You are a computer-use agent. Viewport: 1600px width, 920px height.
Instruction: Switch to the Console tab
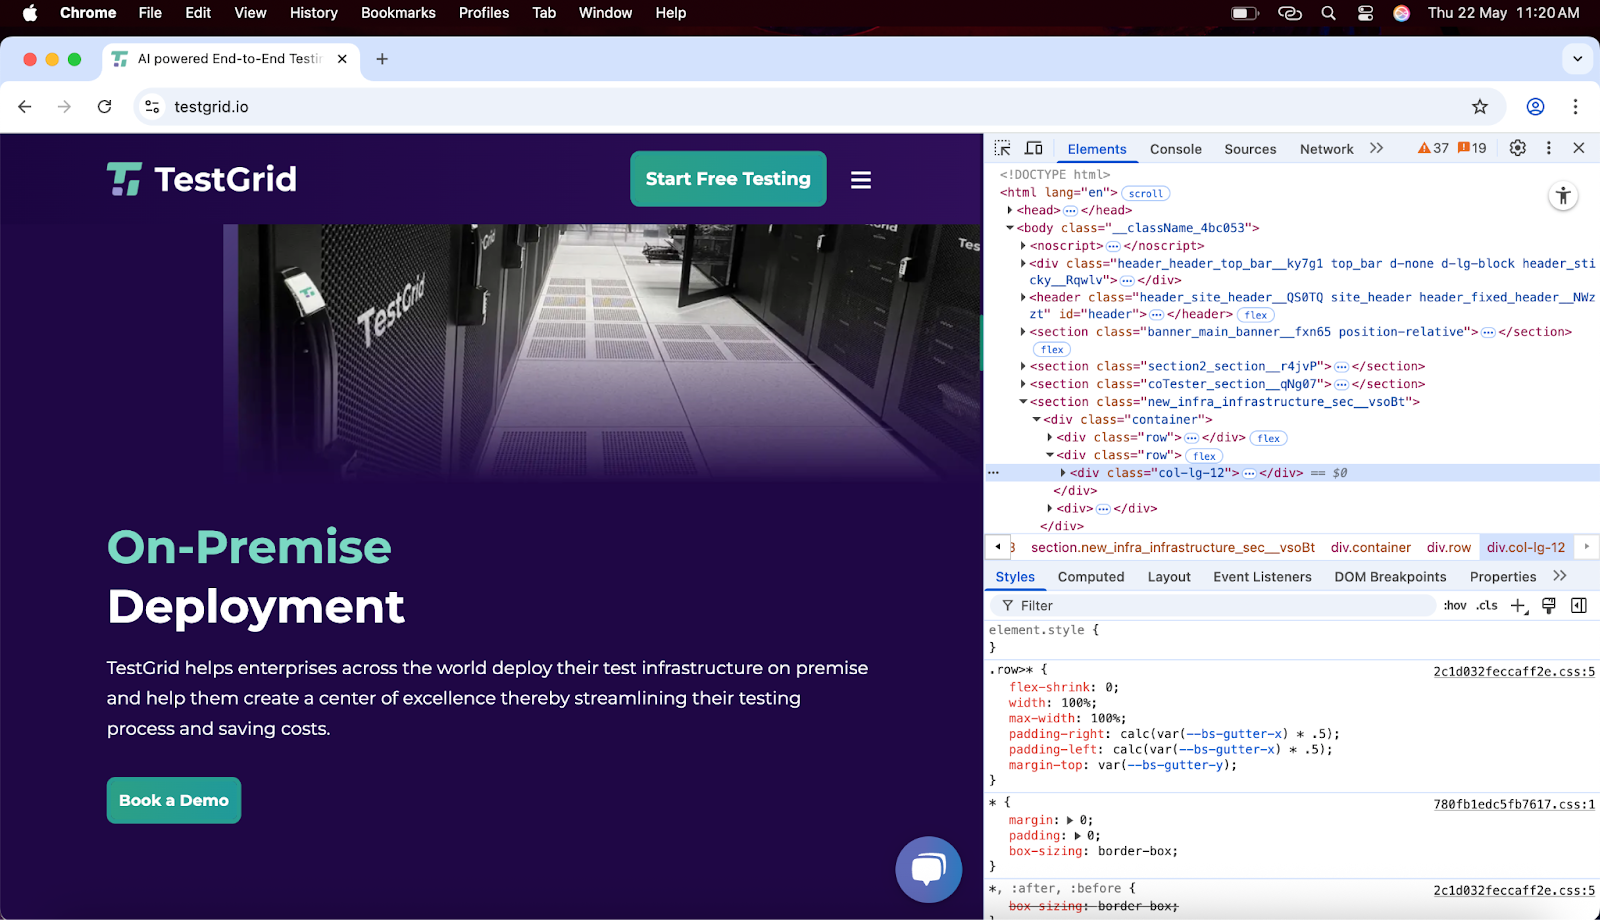point(1176,149)
